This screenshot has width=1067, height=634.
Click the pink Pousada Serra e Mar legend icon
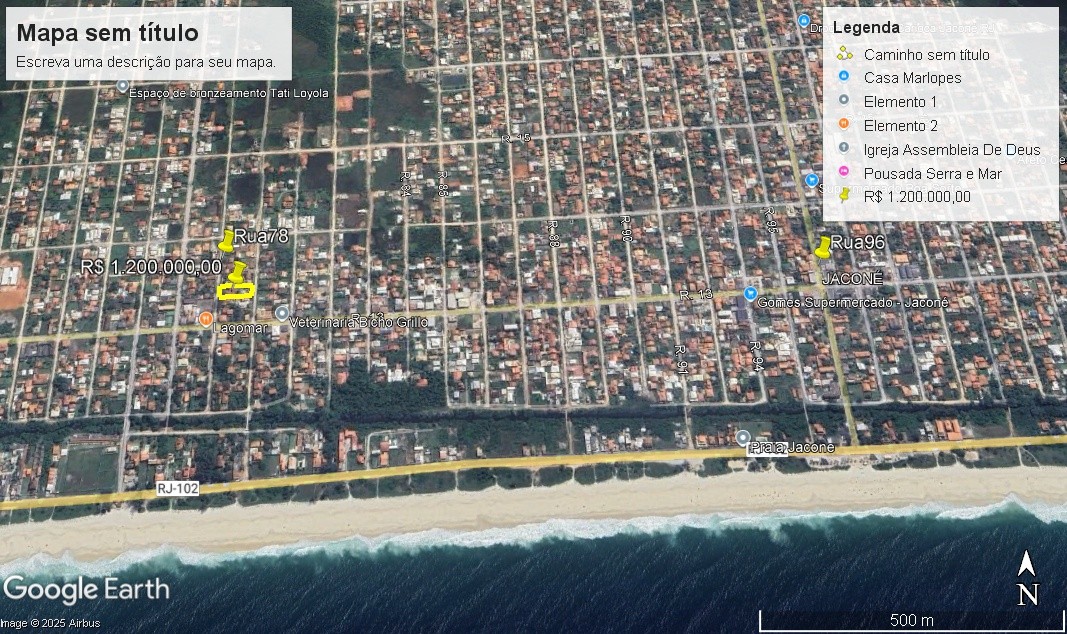click(x=844, y=172)
